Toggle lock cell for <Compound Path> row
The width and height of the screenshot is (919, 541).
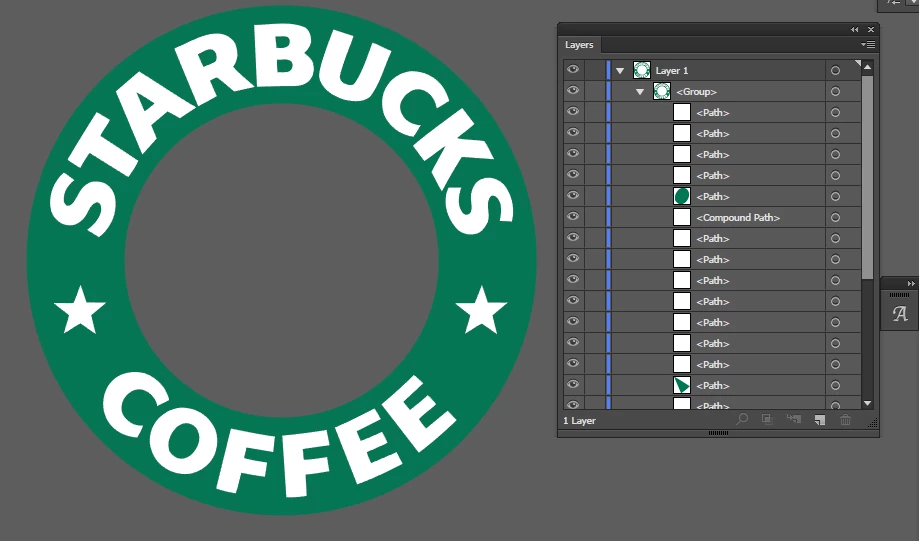pos(595,217)
